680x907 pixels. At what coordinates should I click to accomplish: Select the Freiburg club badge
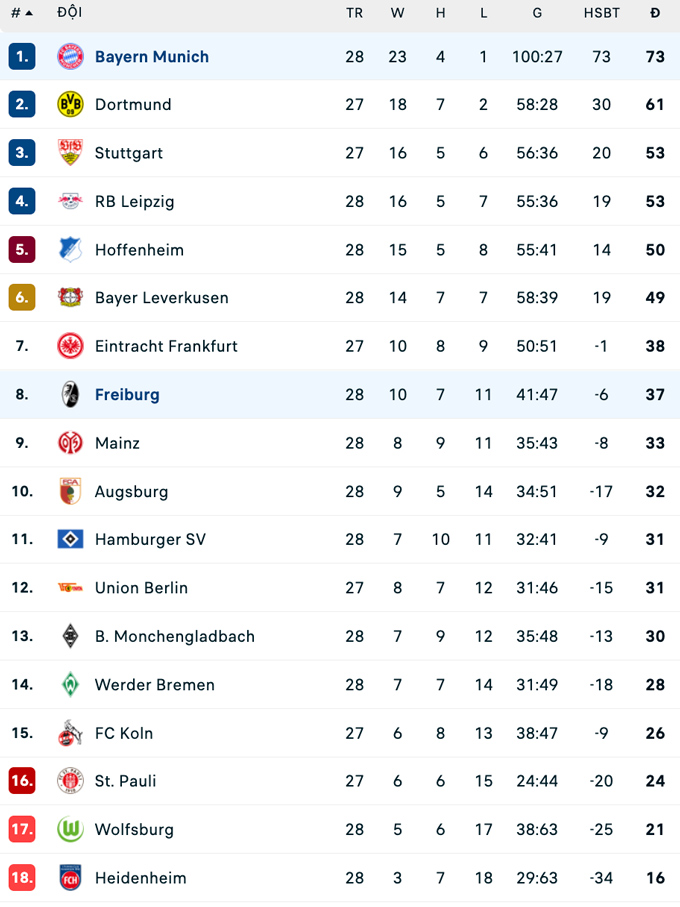tap(70, 395)
